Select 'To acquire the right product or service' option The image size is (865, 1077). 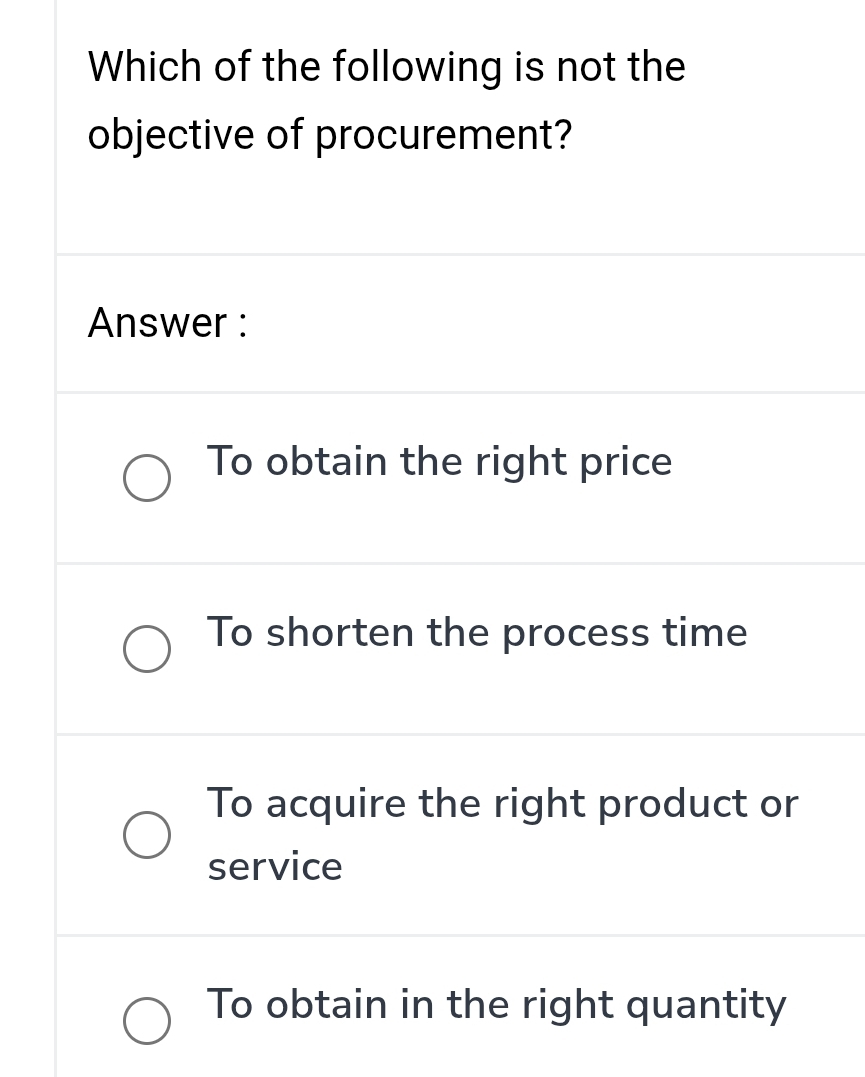(146, 835)
